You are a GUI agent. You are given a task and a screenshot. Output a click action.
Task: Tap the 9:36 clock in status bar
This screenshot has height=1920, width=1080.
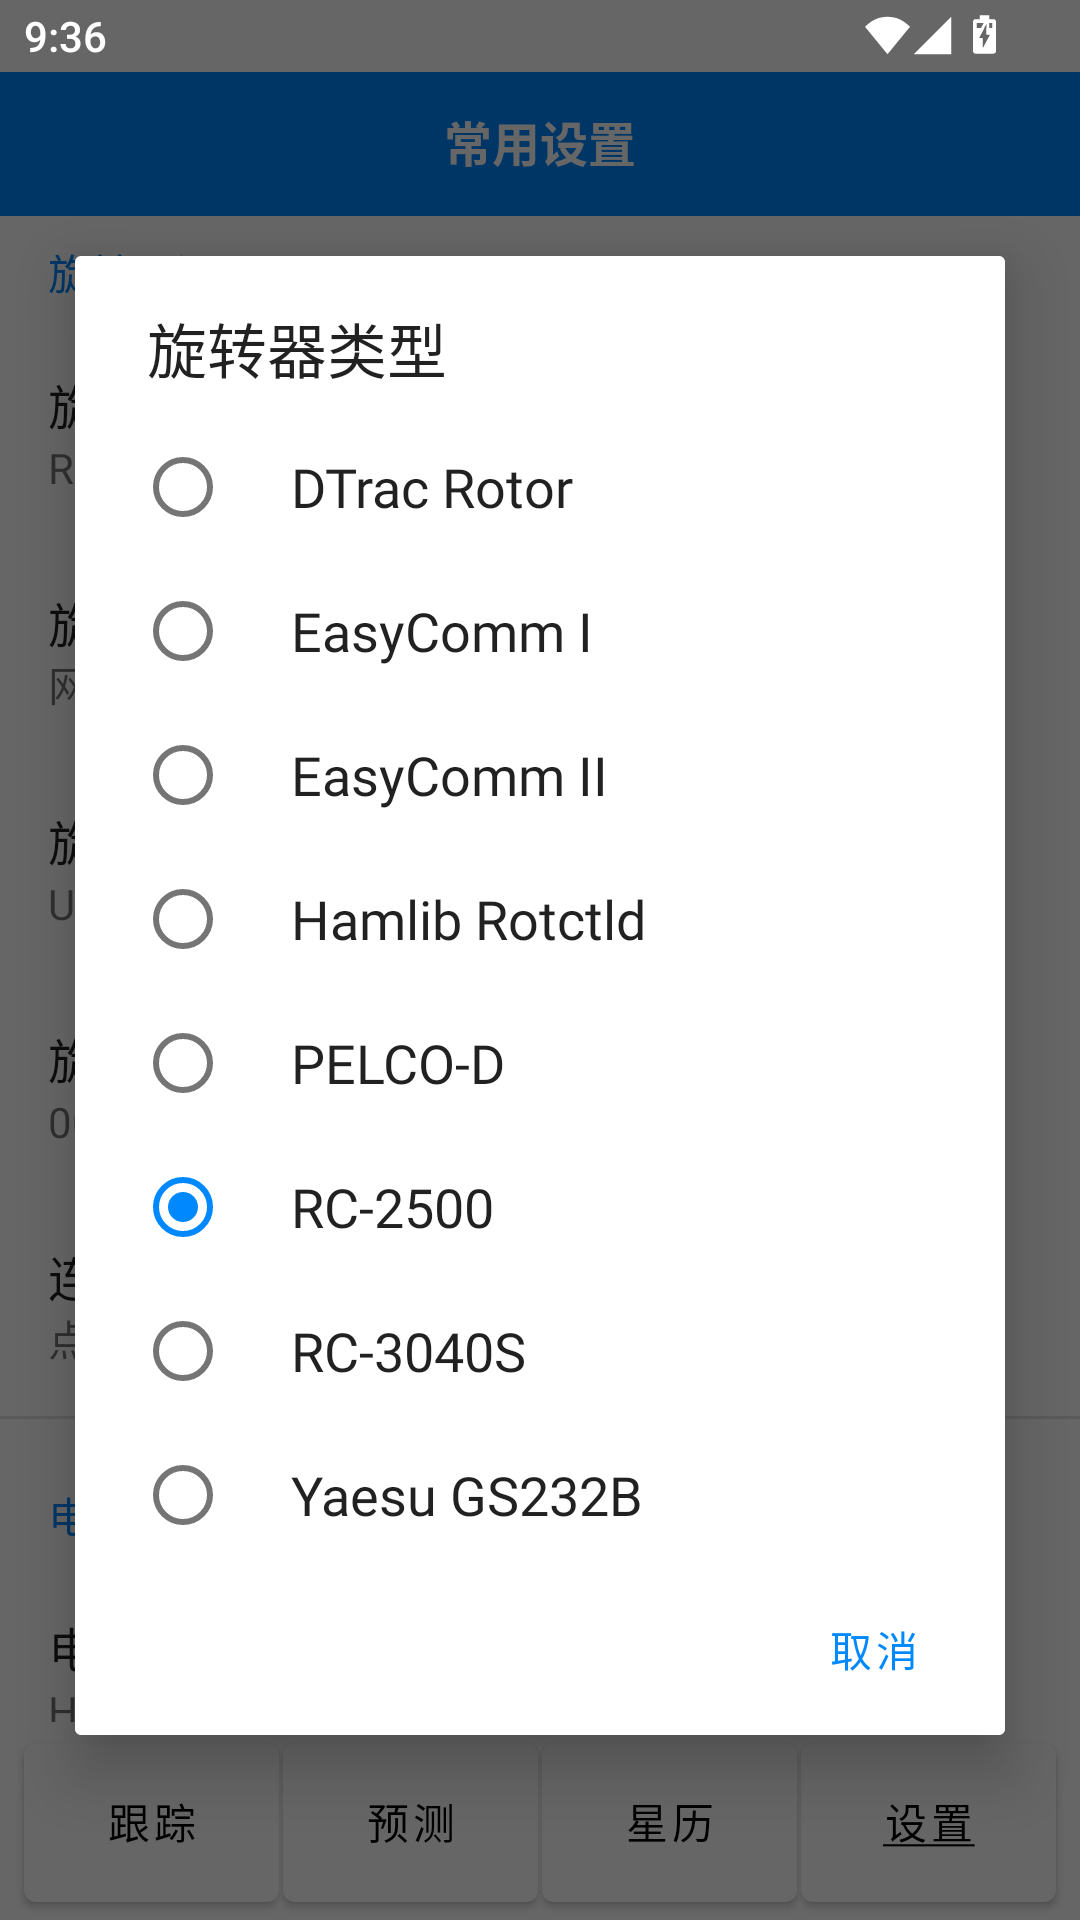tap(66, 38)
